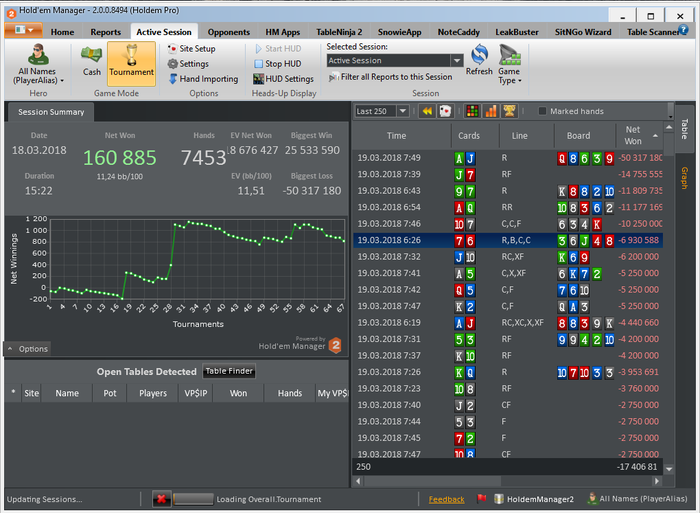Click the yellow rewind arrows toolbar icon
This screenshot has height=513, width=700.
point(427,111)
